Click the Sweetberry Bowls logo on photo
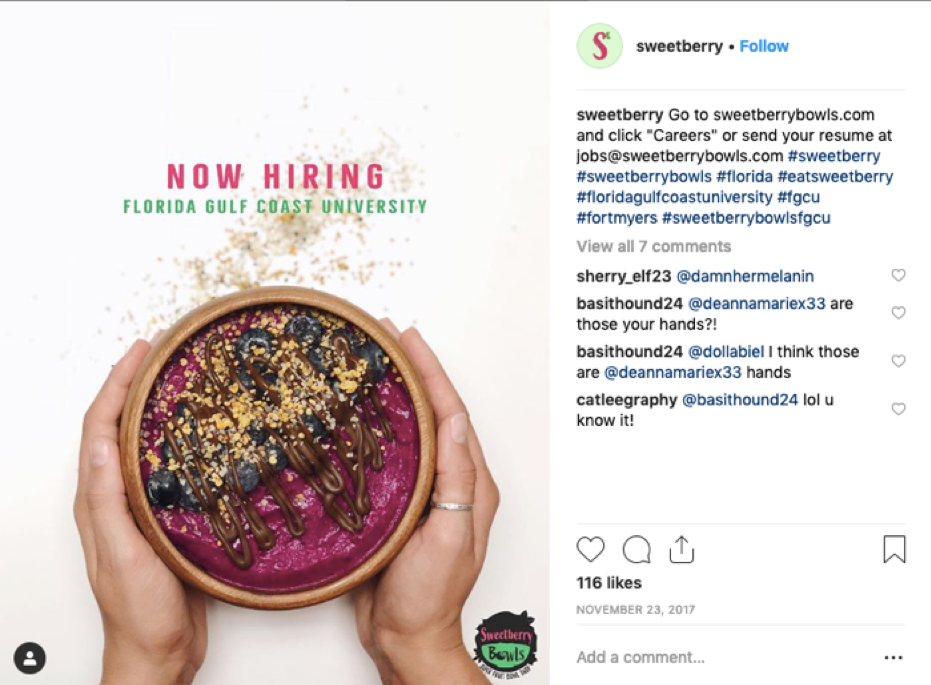 pos(505,646)
